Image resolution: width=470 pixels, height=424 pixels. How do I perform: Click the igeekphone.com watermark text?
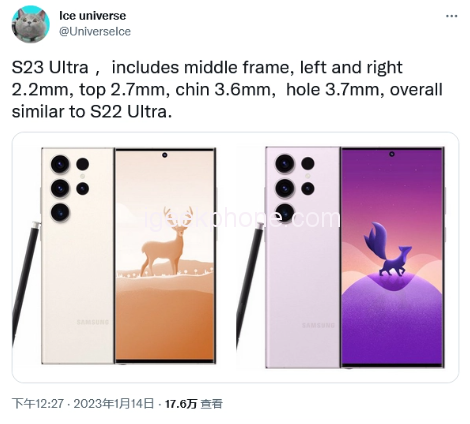coord(242,219)
